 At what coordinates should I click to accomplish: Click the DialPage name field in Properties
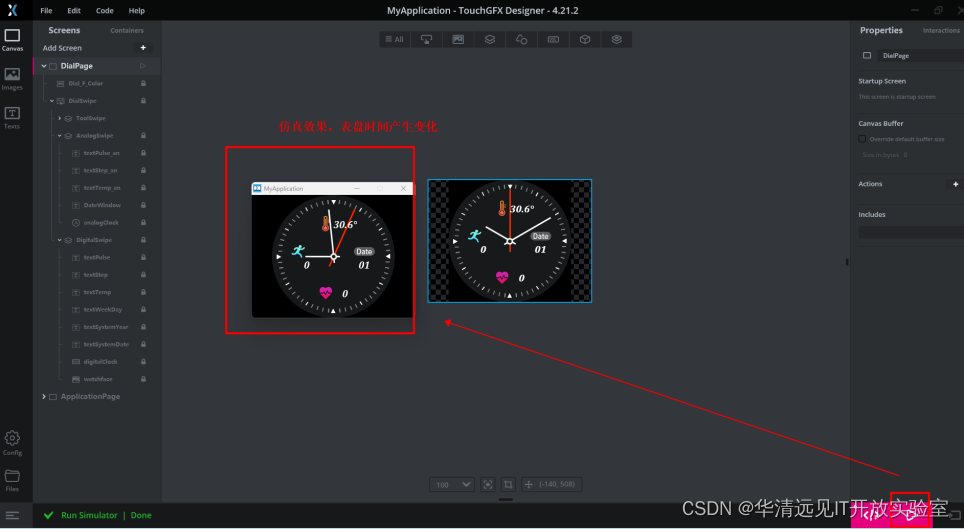coord(920,55)
